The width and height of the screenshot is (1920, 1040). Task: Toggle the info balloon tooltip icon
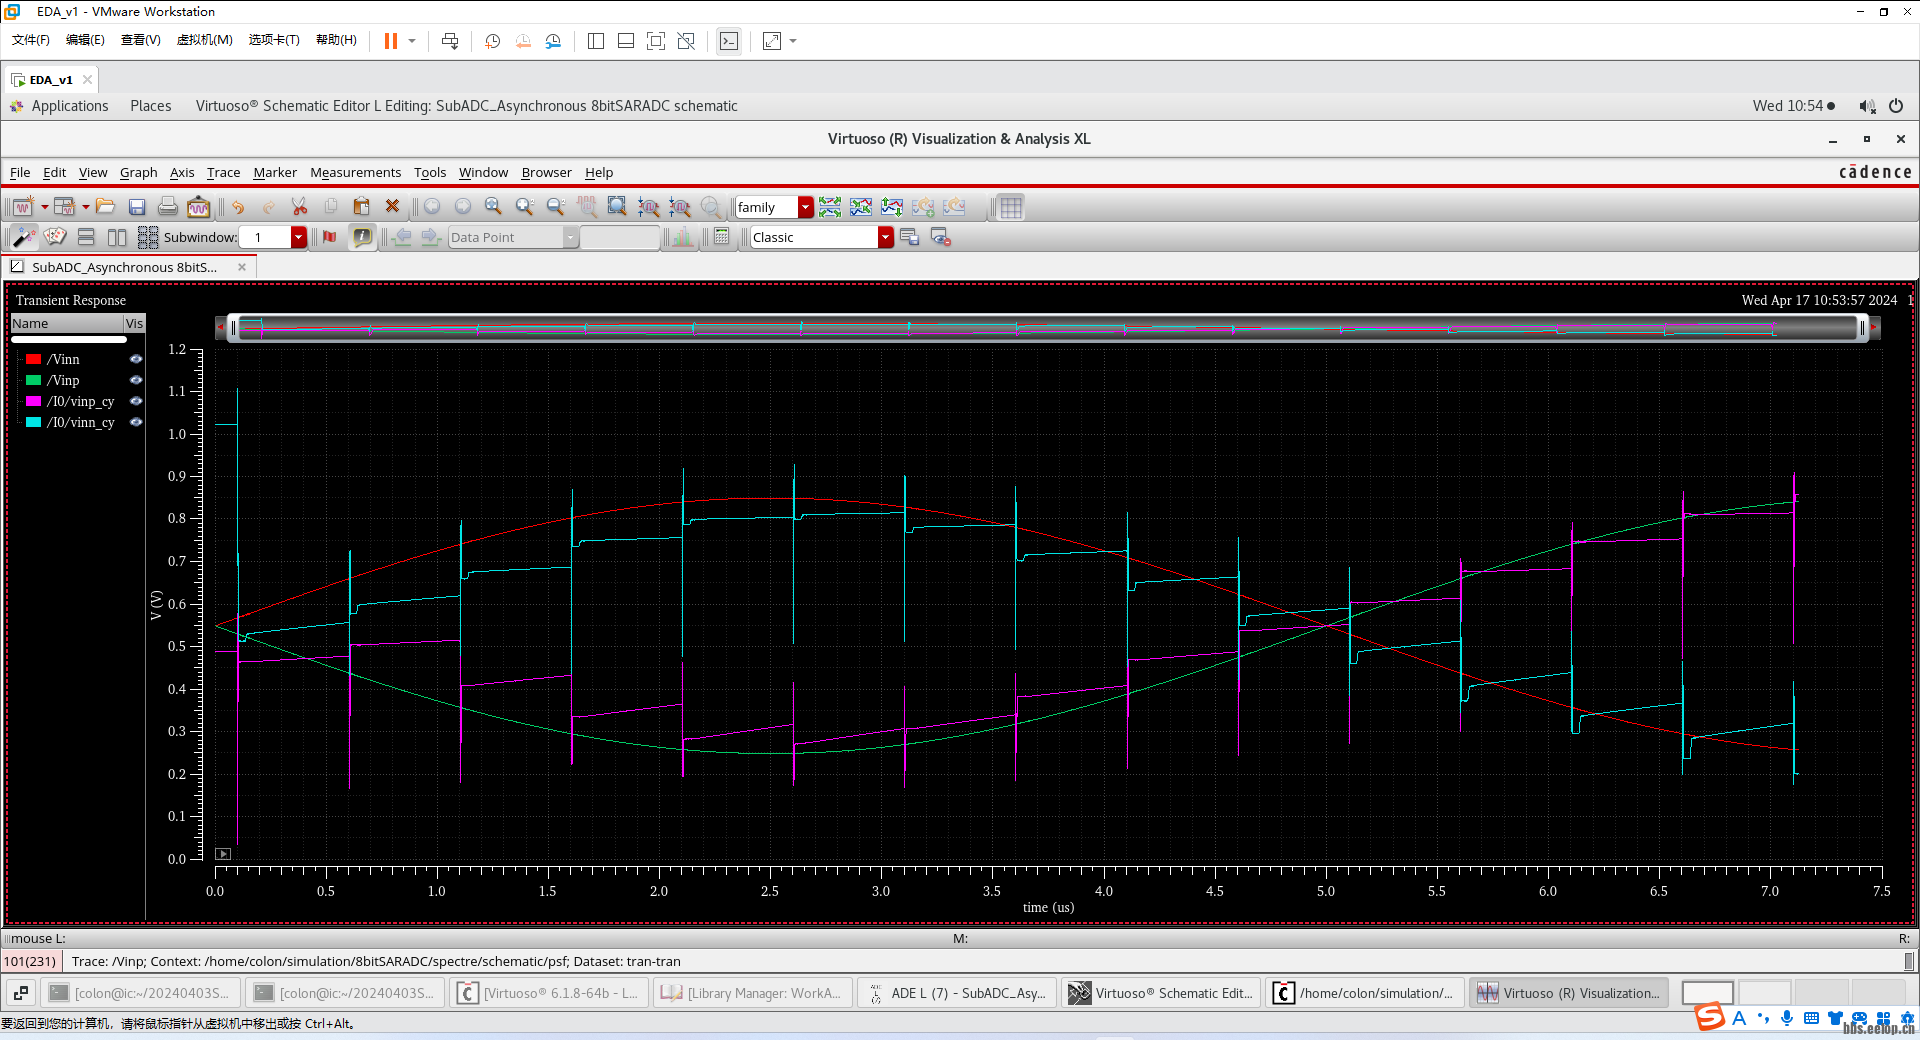pyautogui.click(x=362, y=237)
